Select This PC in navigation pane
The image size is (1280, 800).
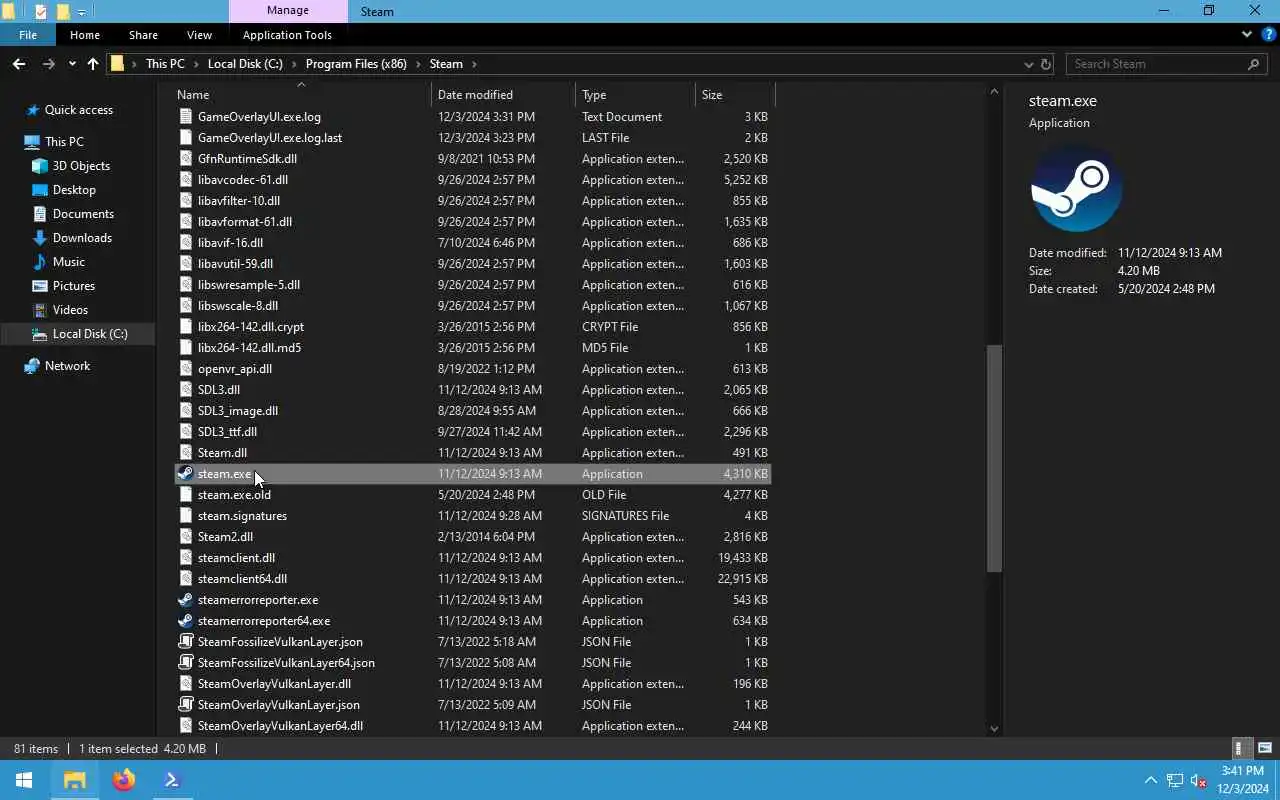[64, 142]
